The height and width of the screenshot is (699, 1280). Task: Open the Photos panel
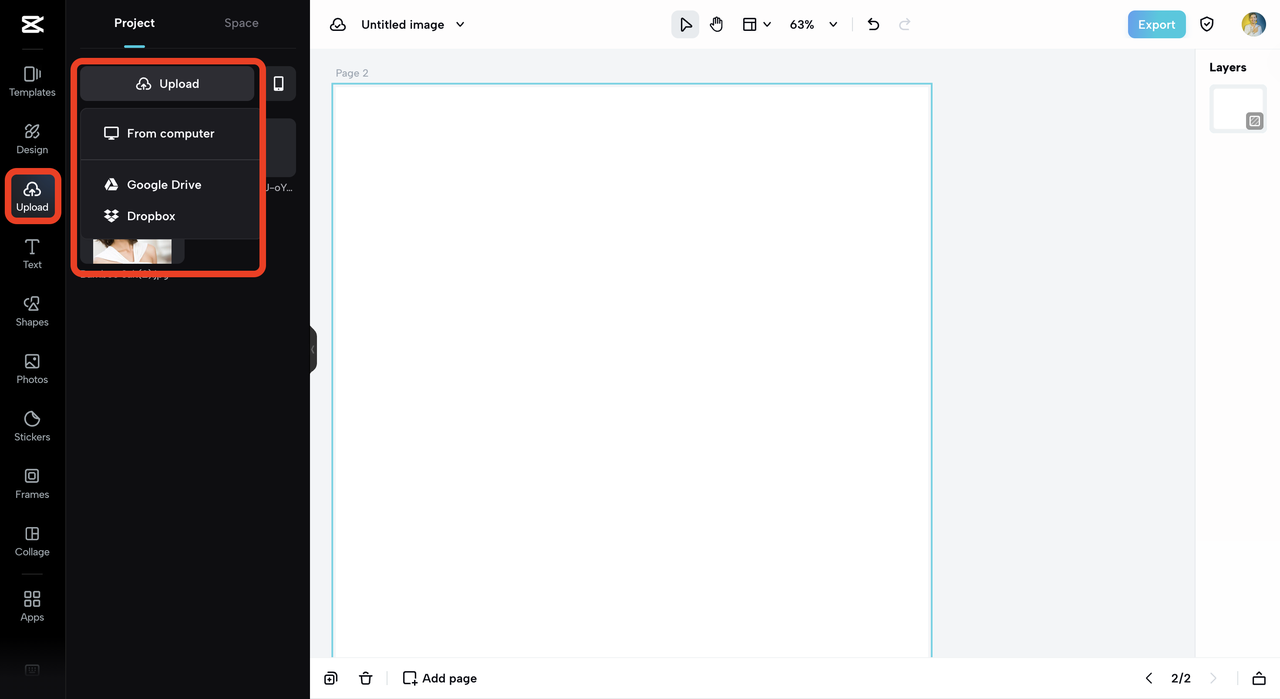click(32, 368)
